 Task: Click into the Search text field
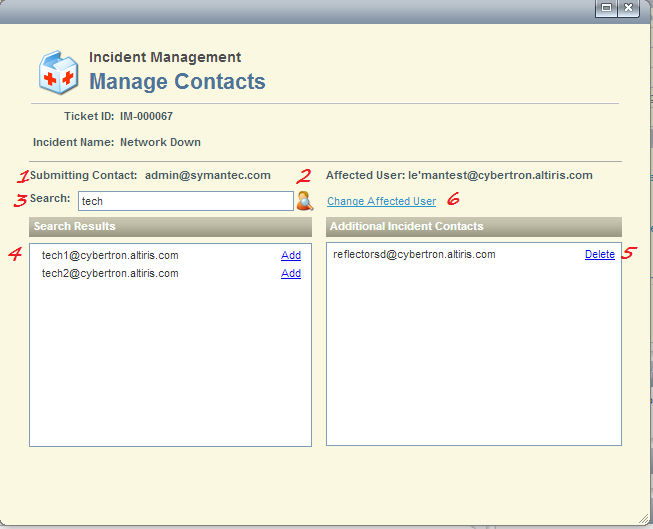[x=186, y=201]
